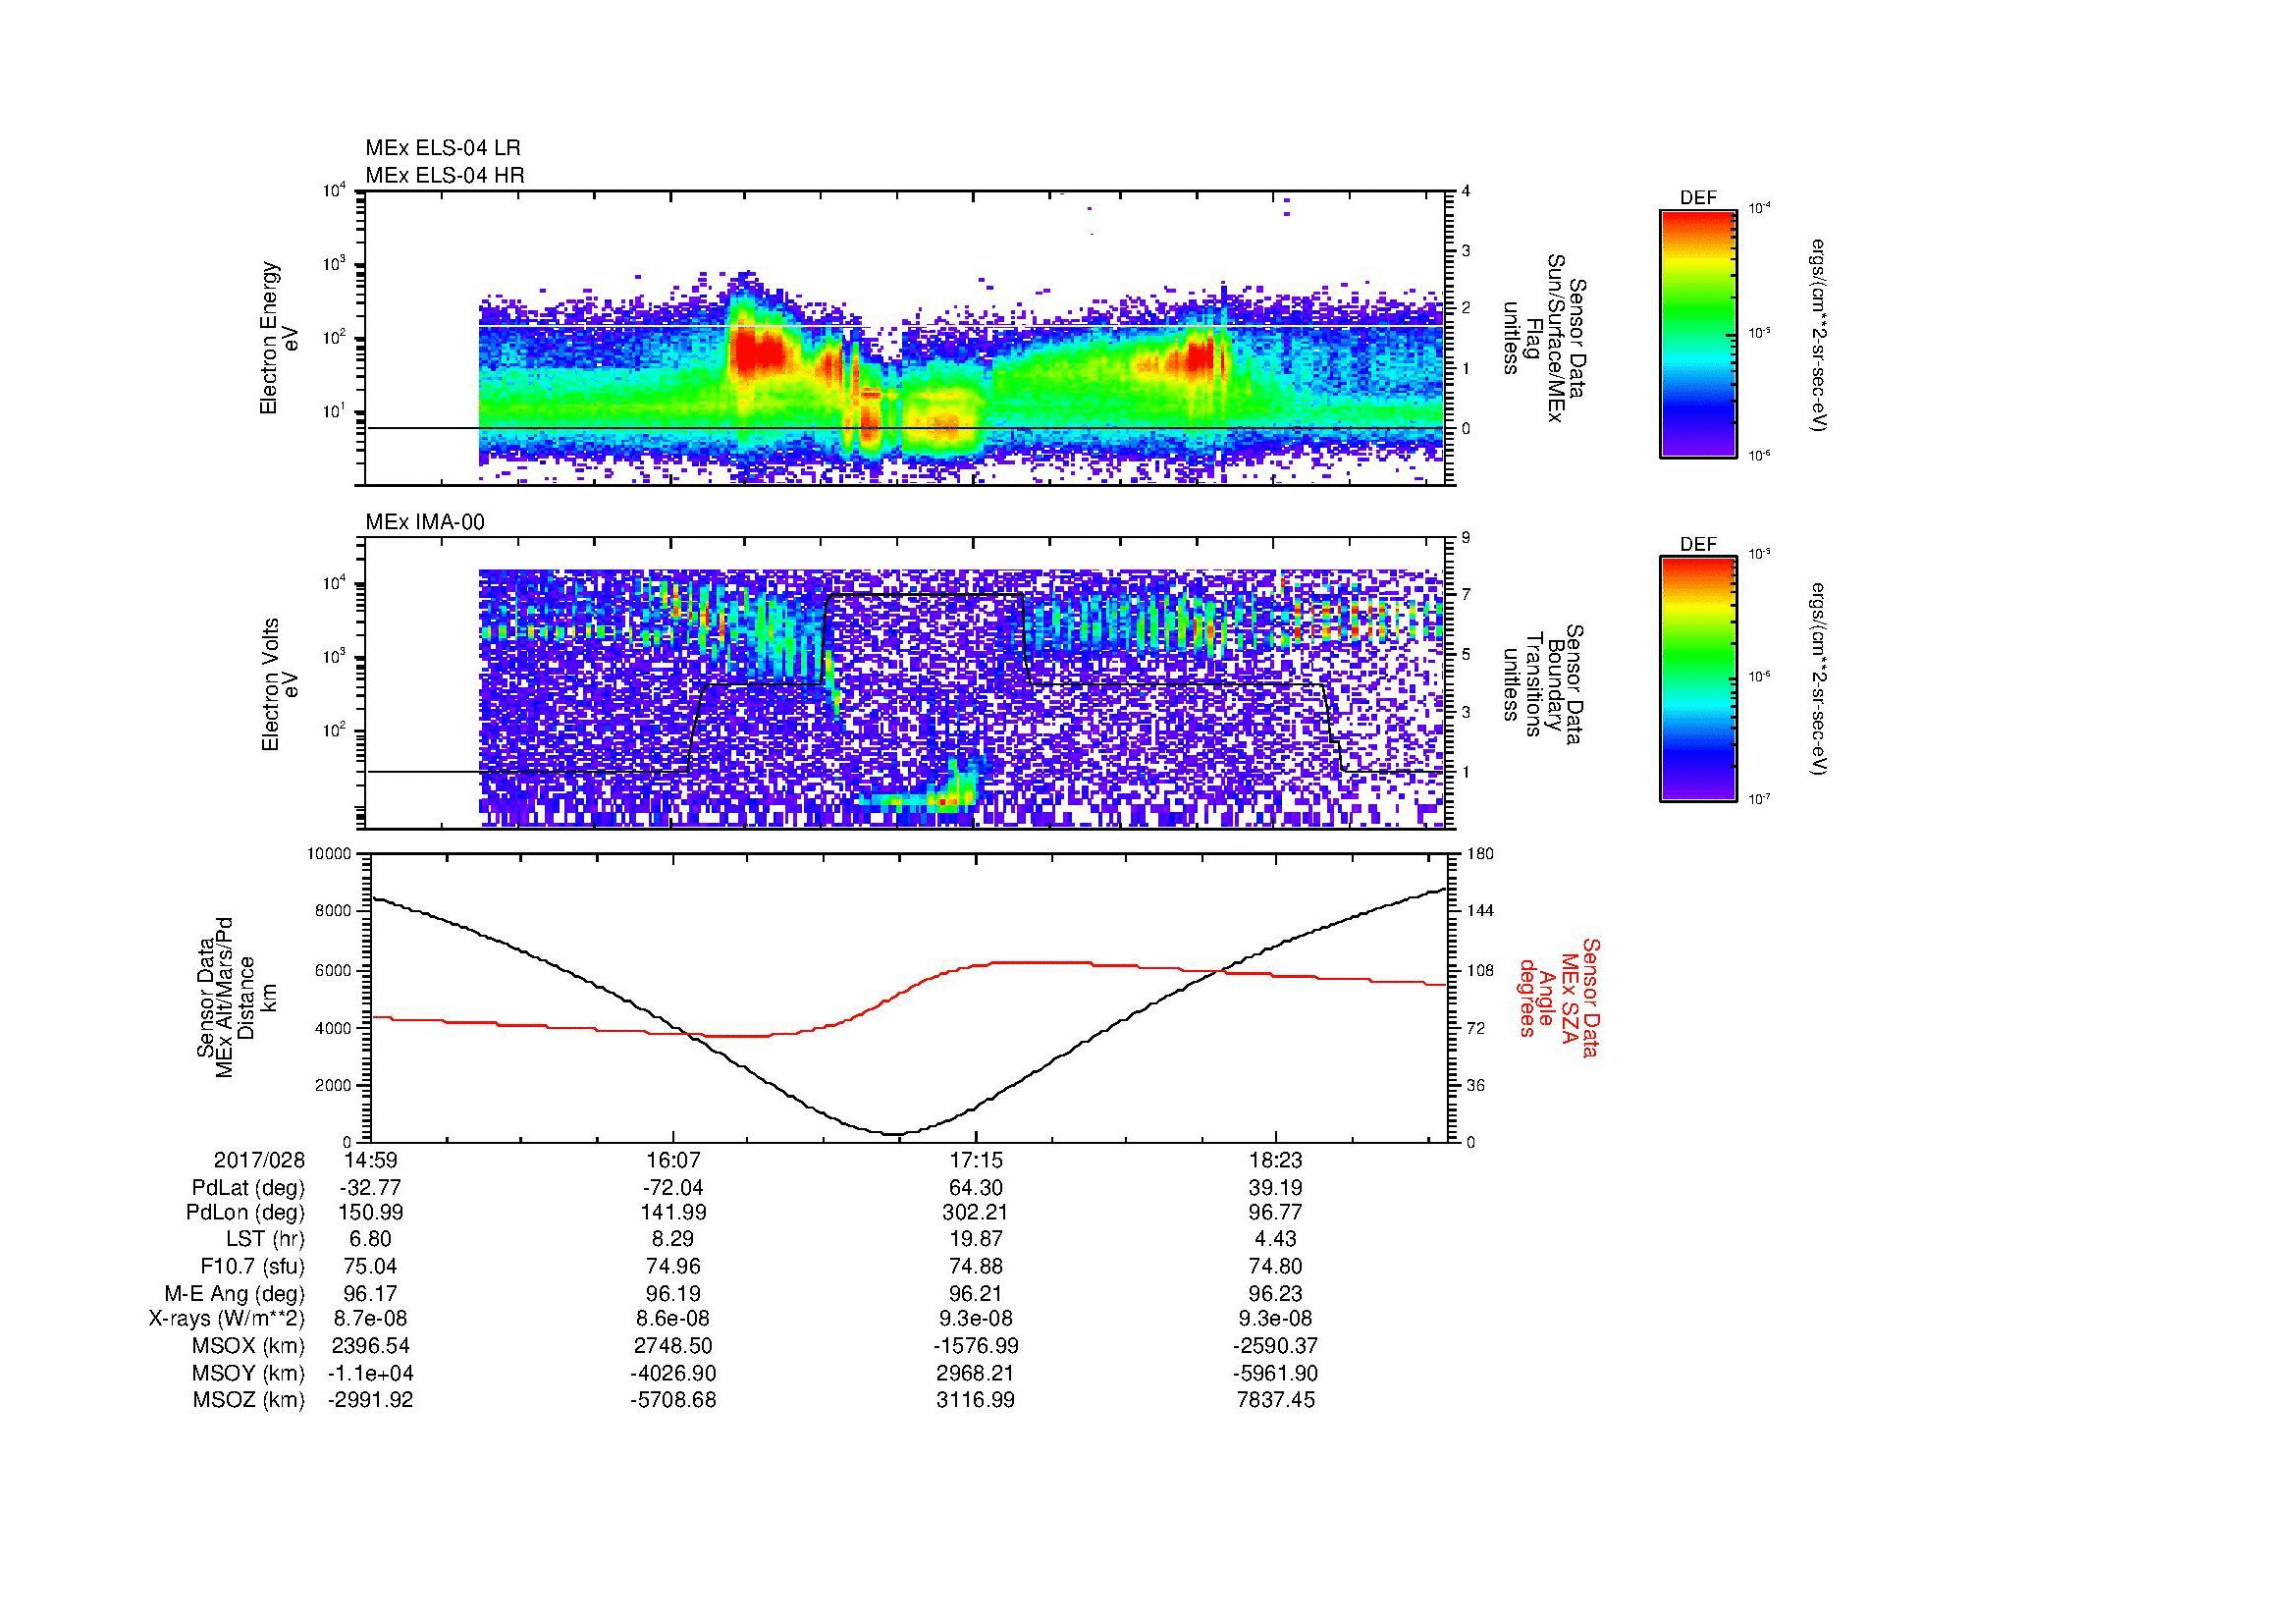Viewport: 2296px width, 1623px height.
Task: Click the 'PdLat (deg)' row label
Action: coord(248,1188)
